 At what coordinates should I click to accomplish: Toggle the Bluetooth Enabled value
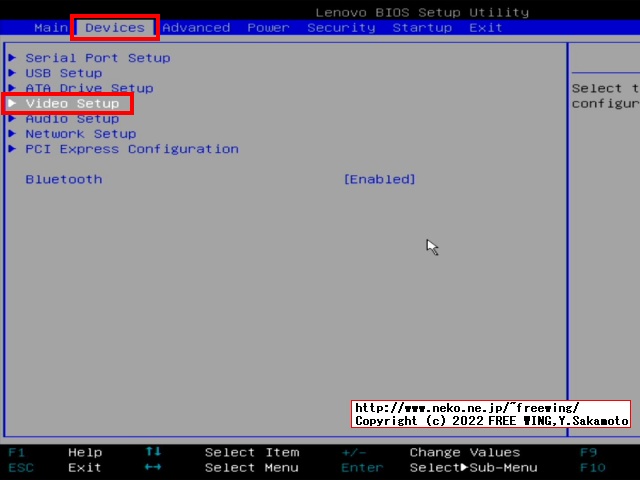[379, 179]
